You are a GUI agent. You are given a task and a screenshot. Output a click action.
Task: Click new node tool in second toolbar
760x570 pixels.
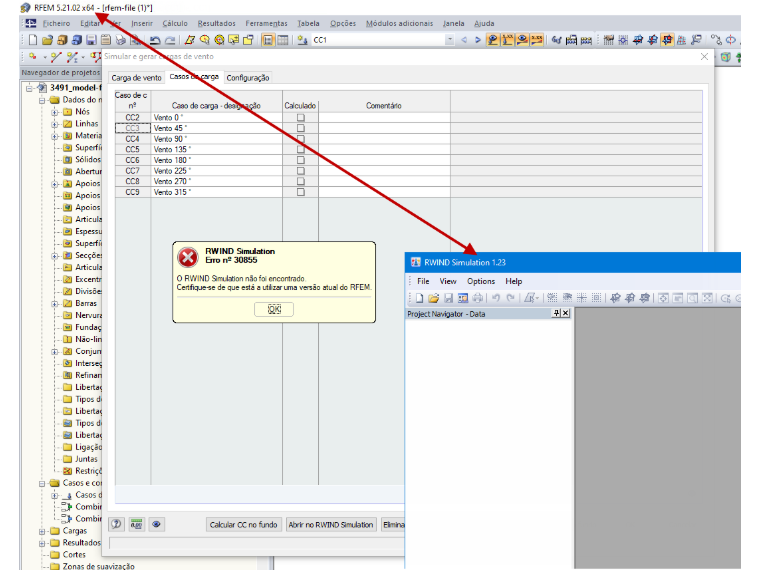click(x=32, y=57)
